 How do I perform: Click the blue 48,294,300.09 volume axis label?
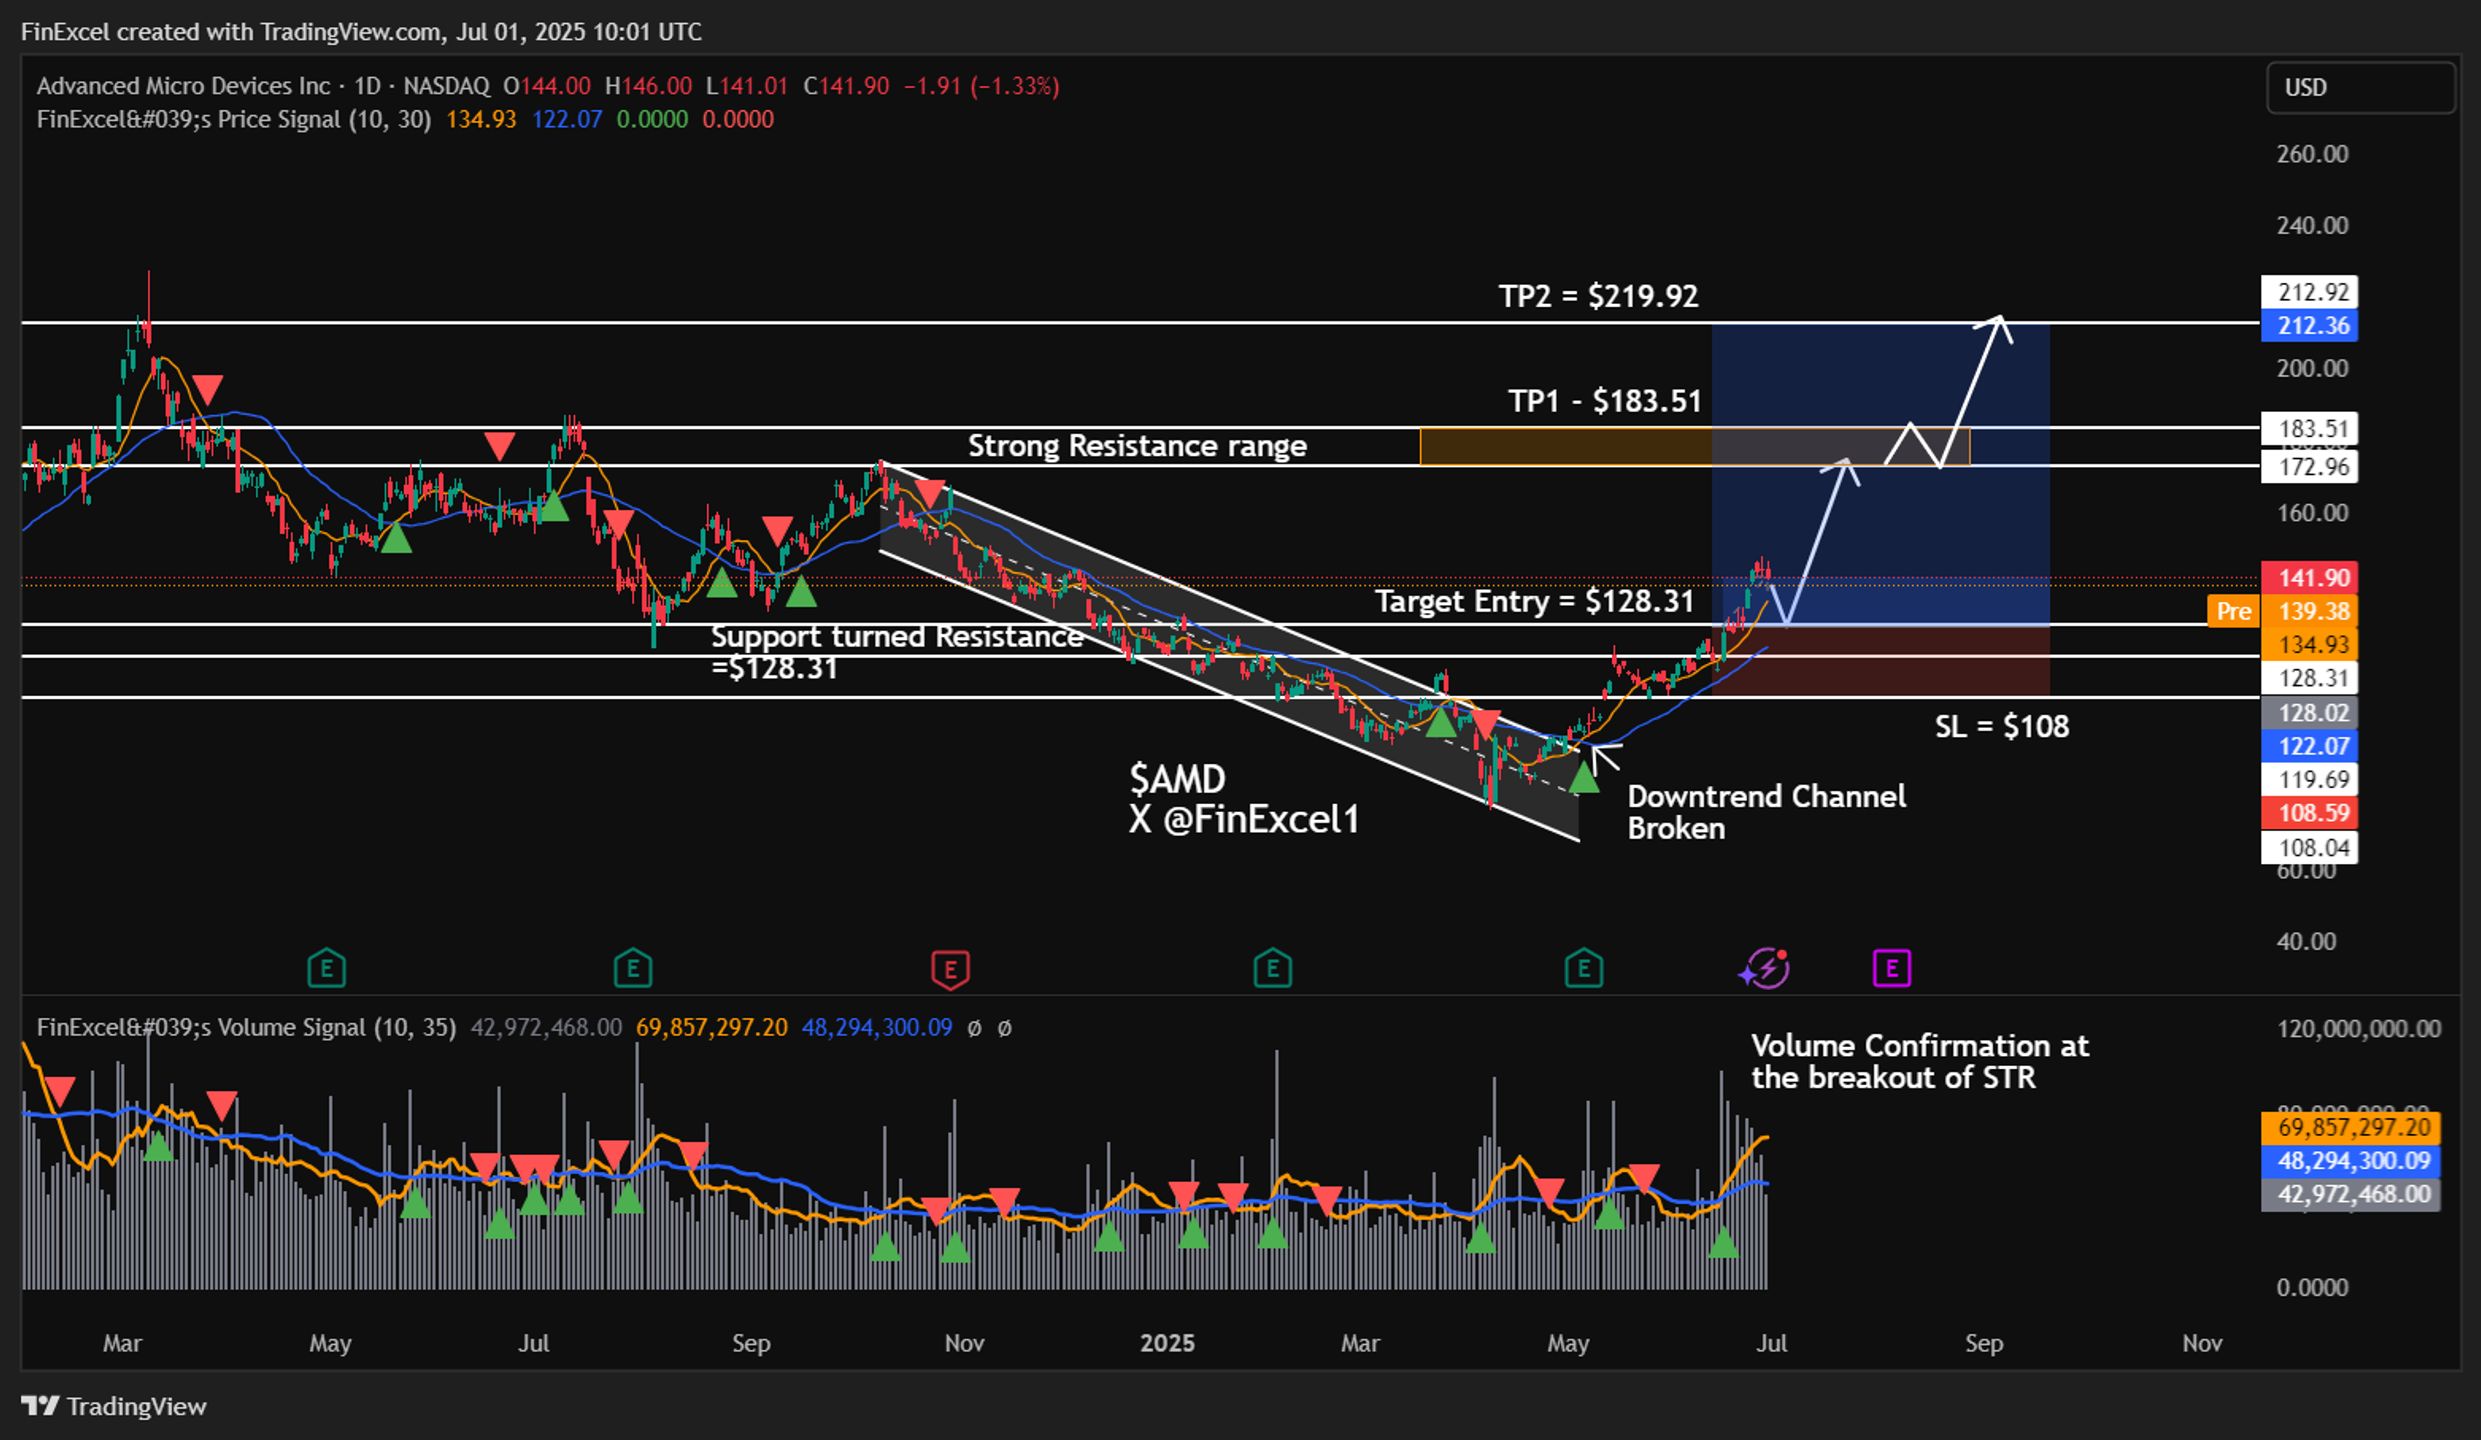[x=2351, y=1161]
